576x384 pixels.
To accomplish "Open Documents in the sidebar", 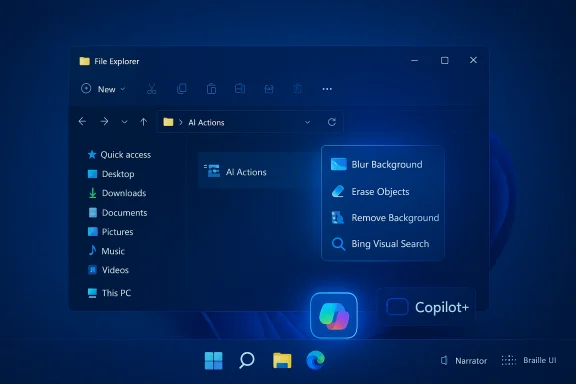I will 118,212.
